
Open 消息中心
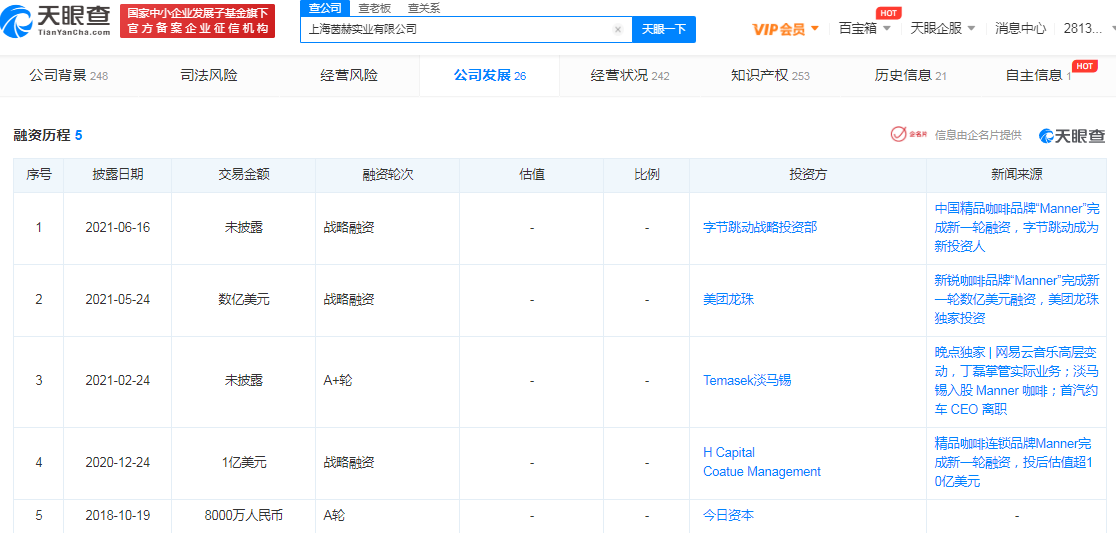[1020, 28]
